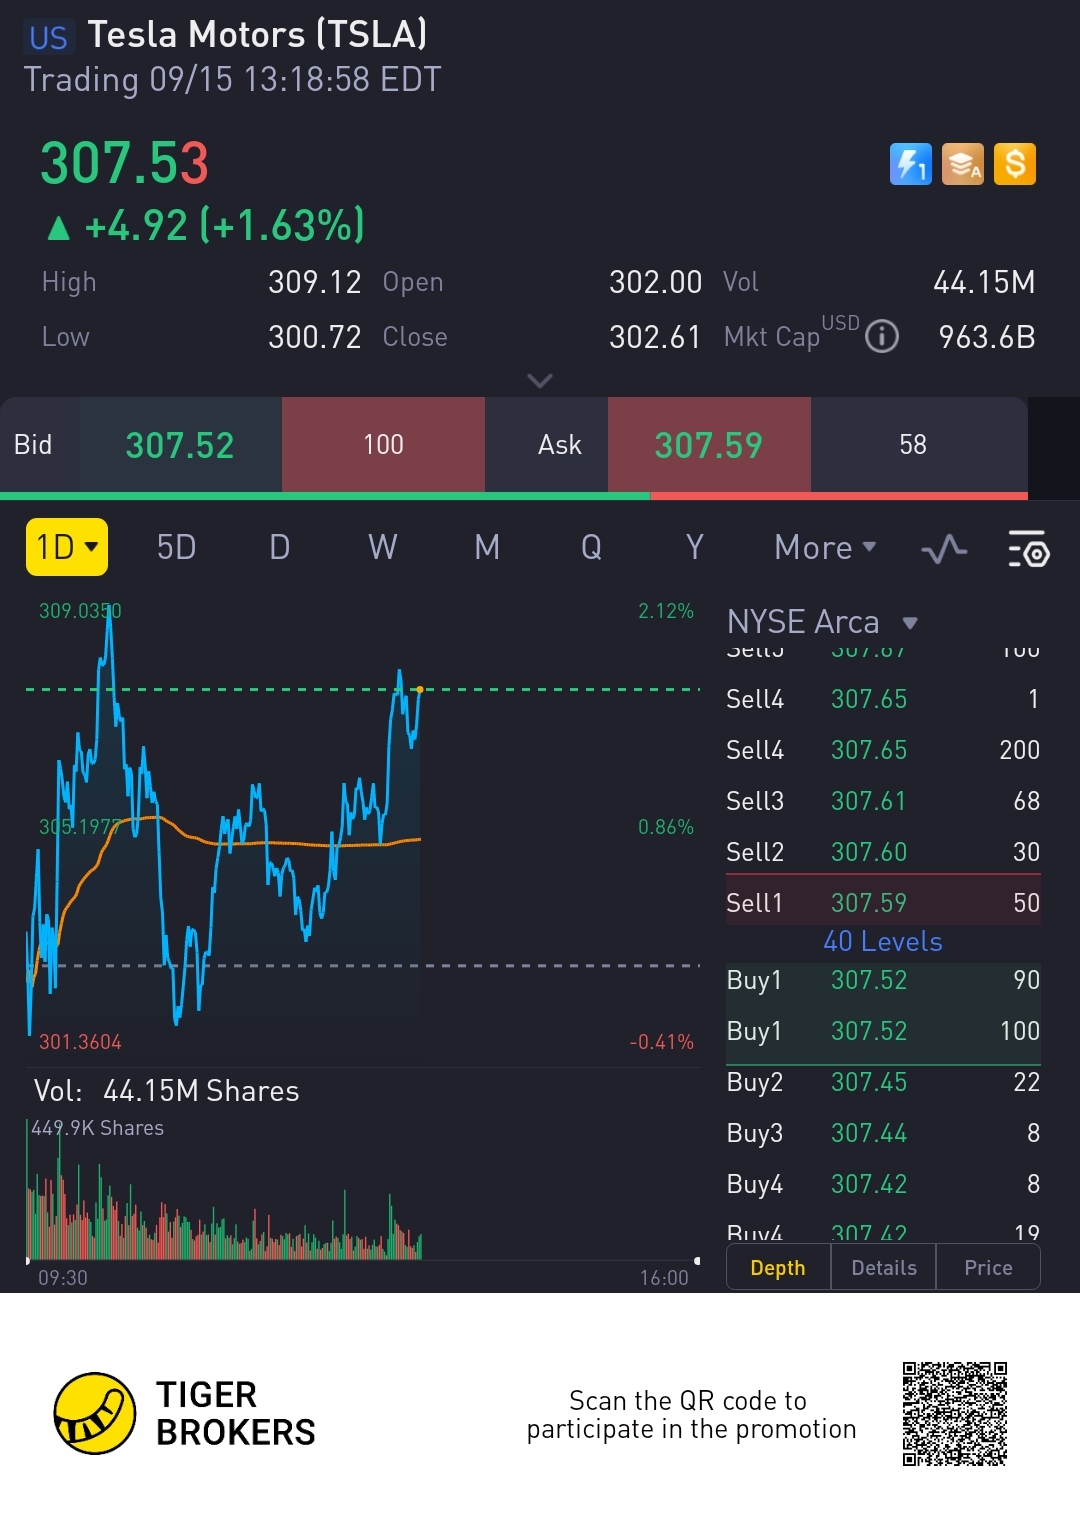Expand quote details with down chevron
This screenshot has height=1535, width=1080.
click(540, 380)
